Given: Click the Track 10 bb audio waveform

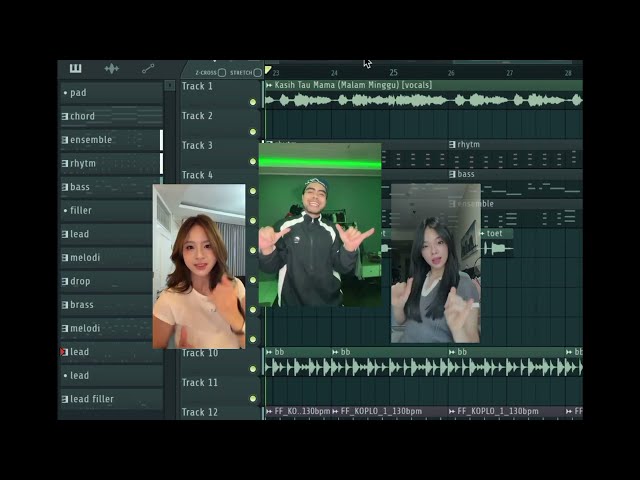Looking at the screenshot, I should click(423, 367).
